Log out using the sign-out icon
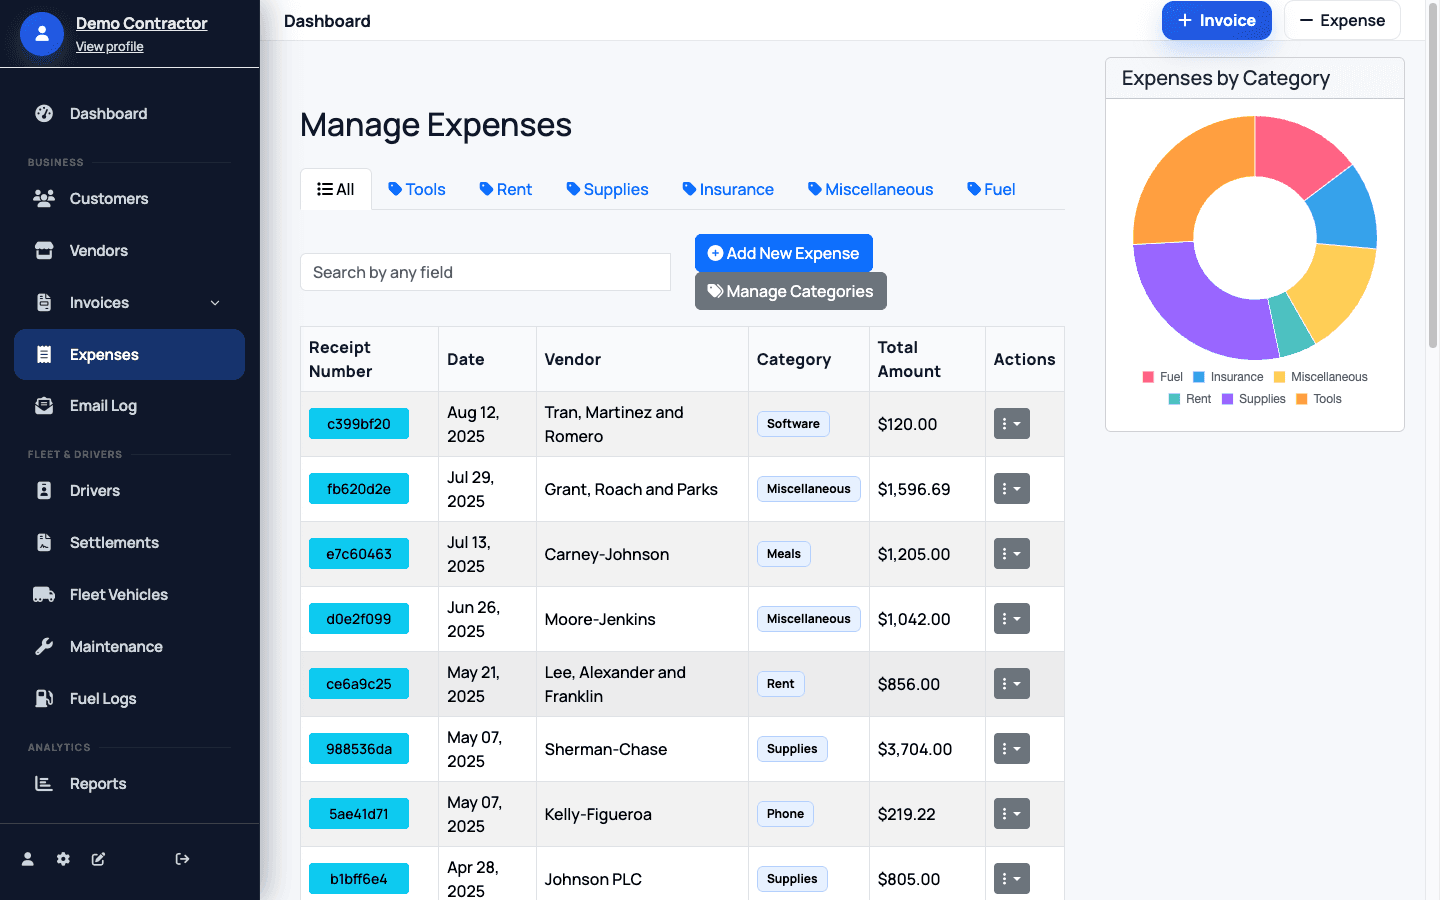The image size is (1440, 900). (x=182, y=859)
